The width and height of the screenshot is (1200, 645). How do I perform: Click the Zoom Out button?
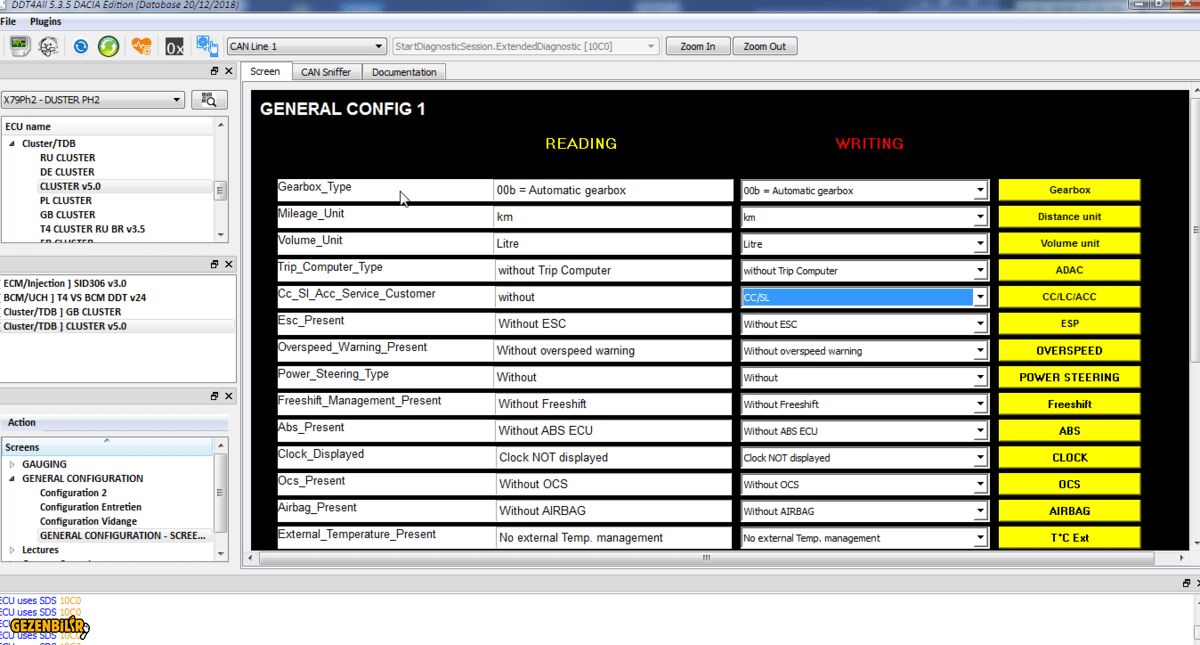pyautogui.click(x=765, y=46)
